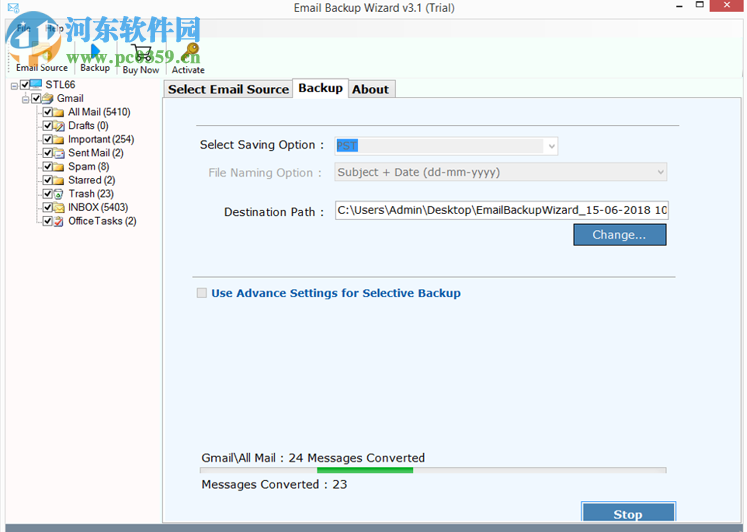Click the 'Select Saving Option :' label
Screen dimensions: 747x532
[262, 145]
